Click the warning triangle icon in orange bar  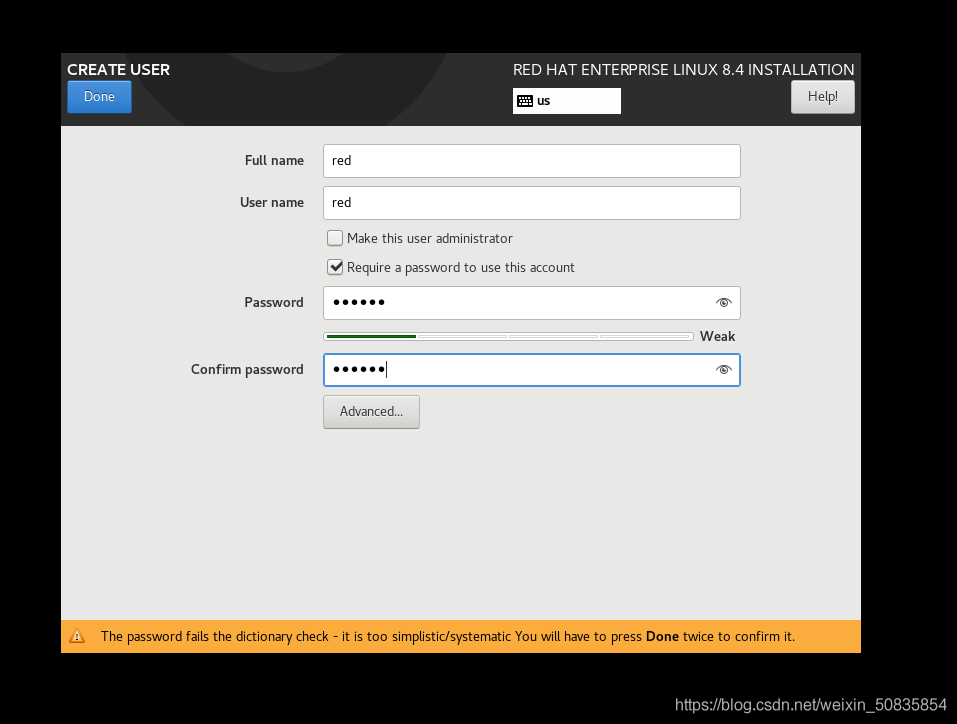pyautogui.click(x=77, y=636)
